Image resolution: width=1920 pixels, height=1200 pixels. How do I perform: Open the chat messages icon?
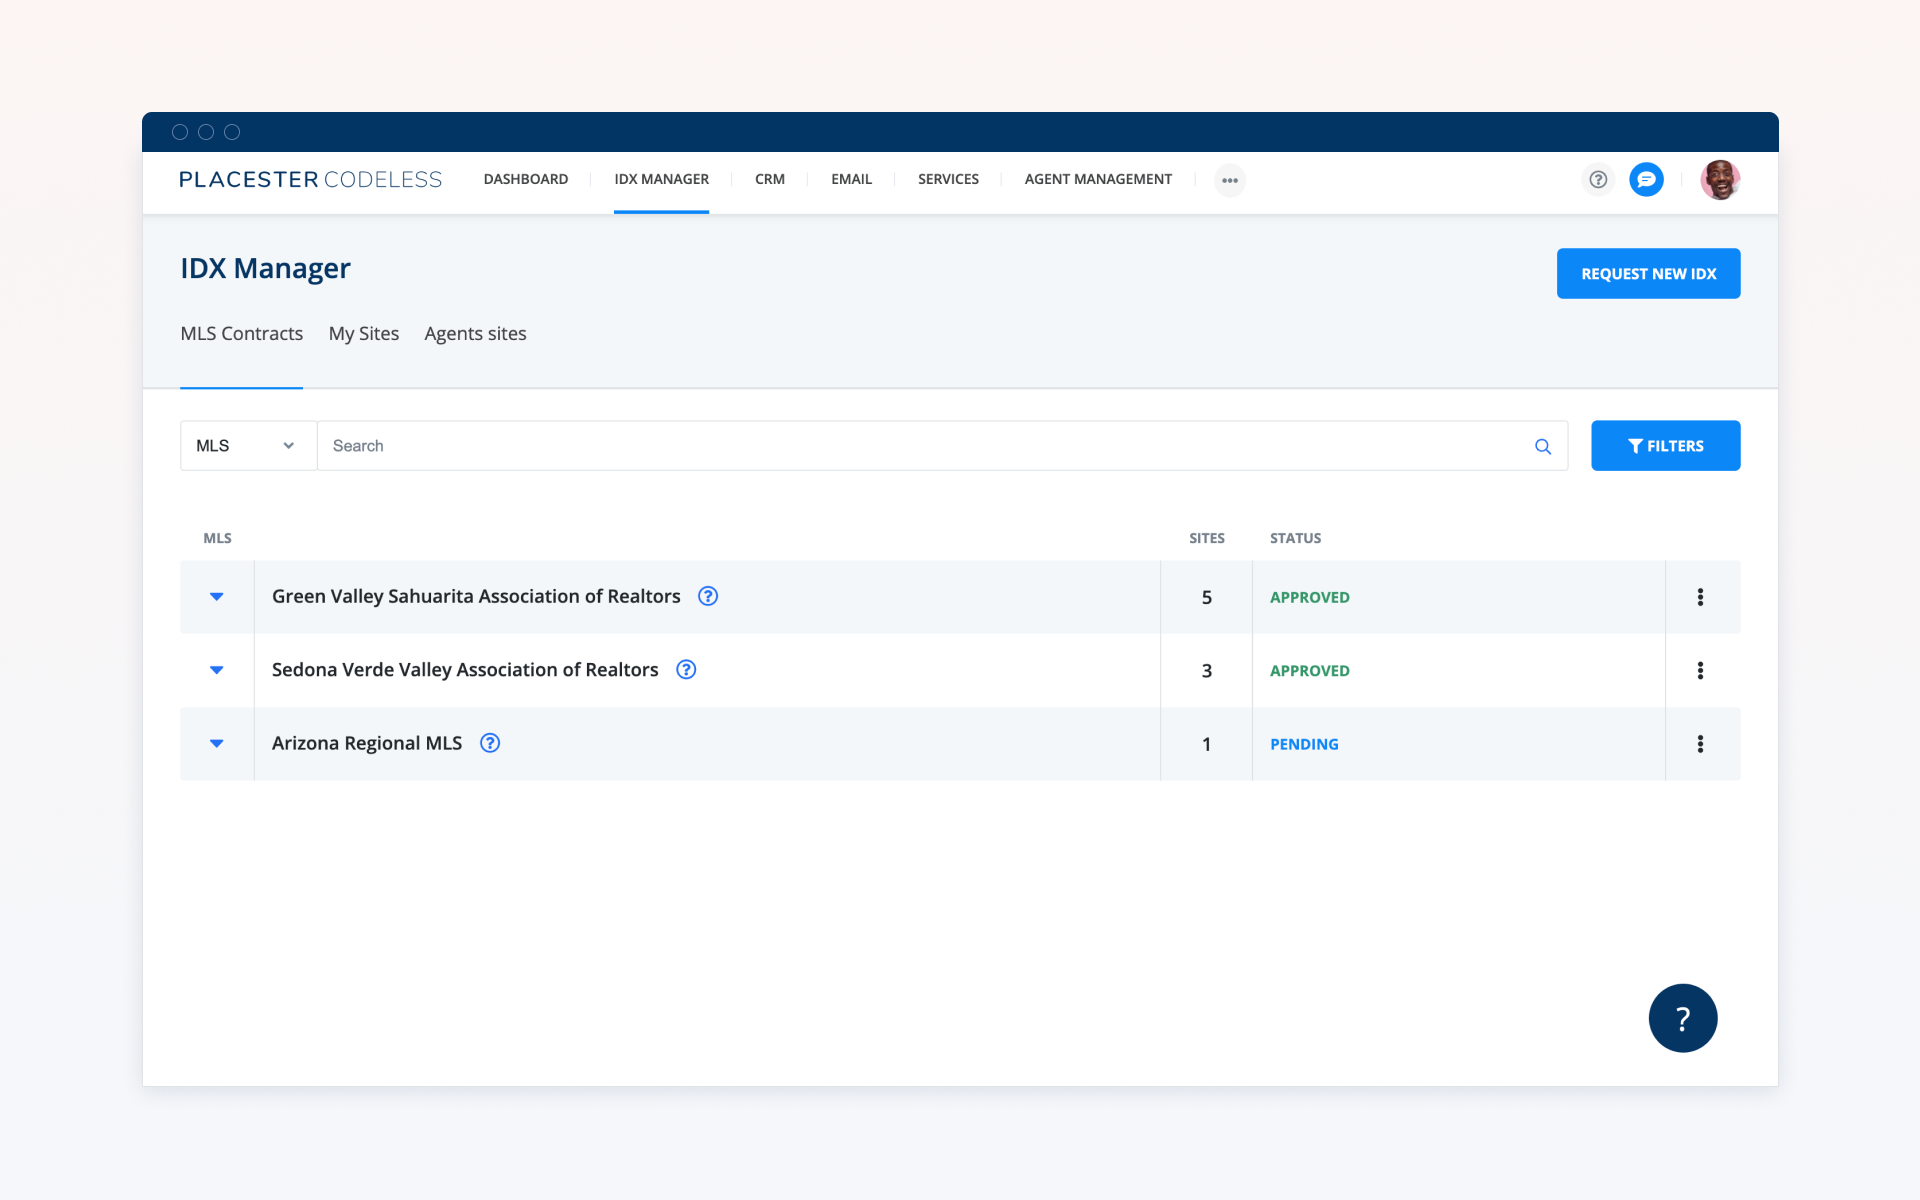pos(1646,180)
